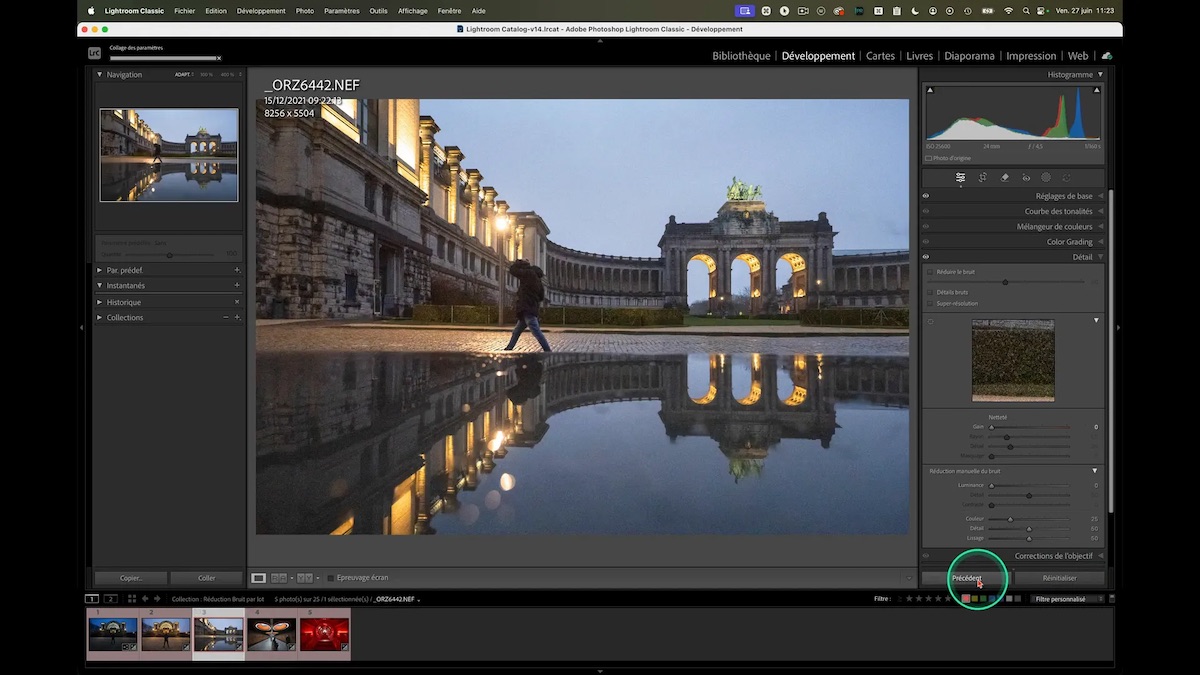
Task: Enable the Super-résolution checkbox
Action: (930, 303)
